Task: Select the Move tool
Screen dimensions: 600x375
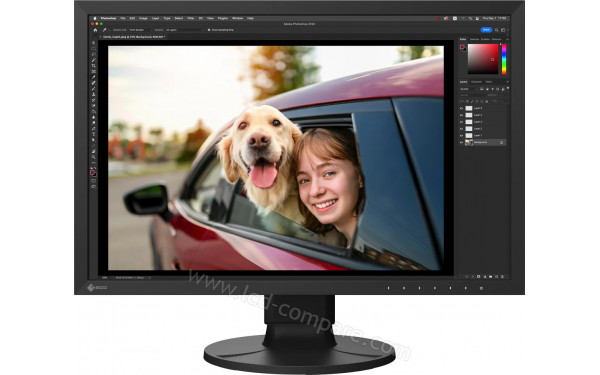Action: click(x=93, y=42)
